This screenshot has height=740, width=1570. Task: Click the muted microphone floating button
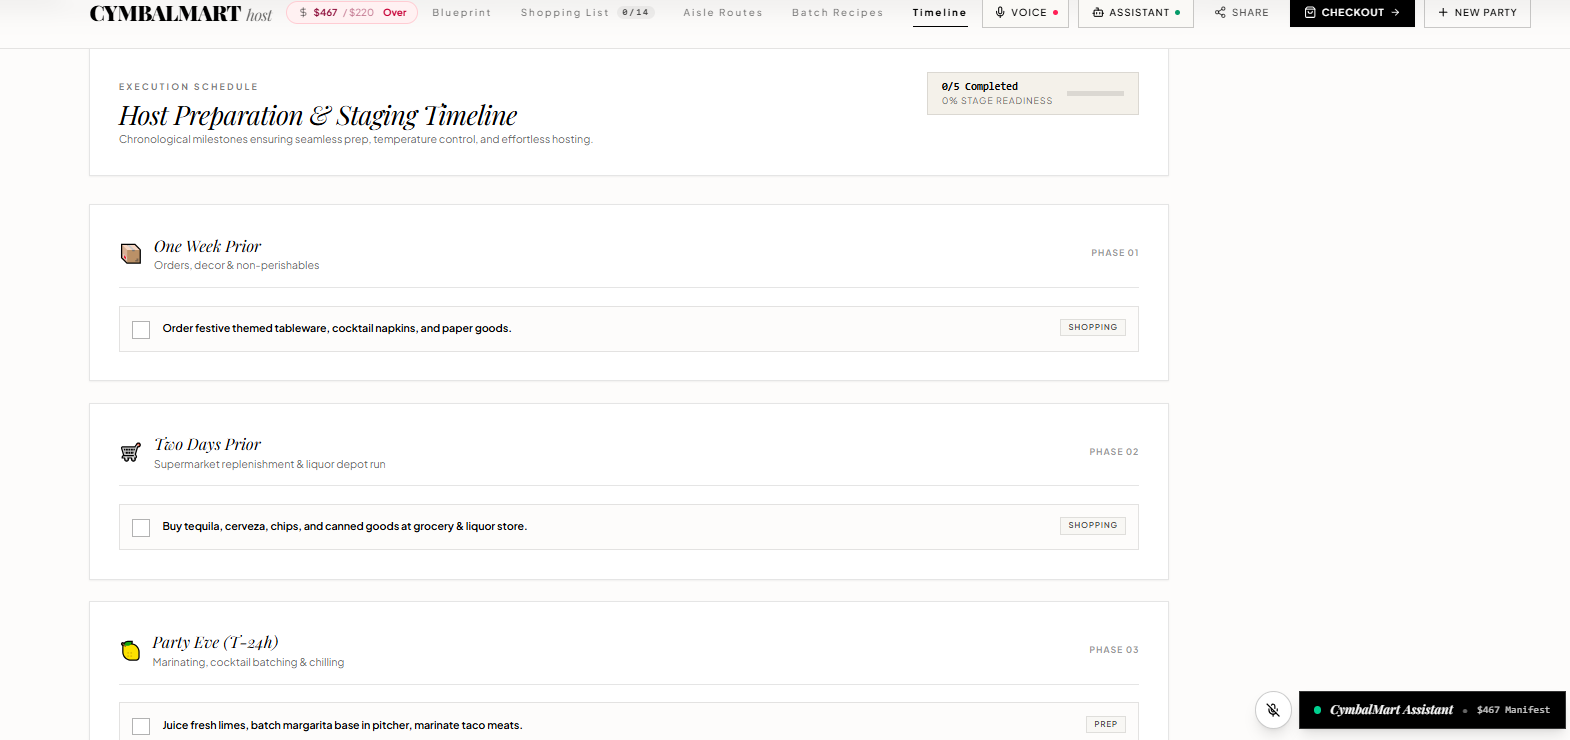(1273, 710)
